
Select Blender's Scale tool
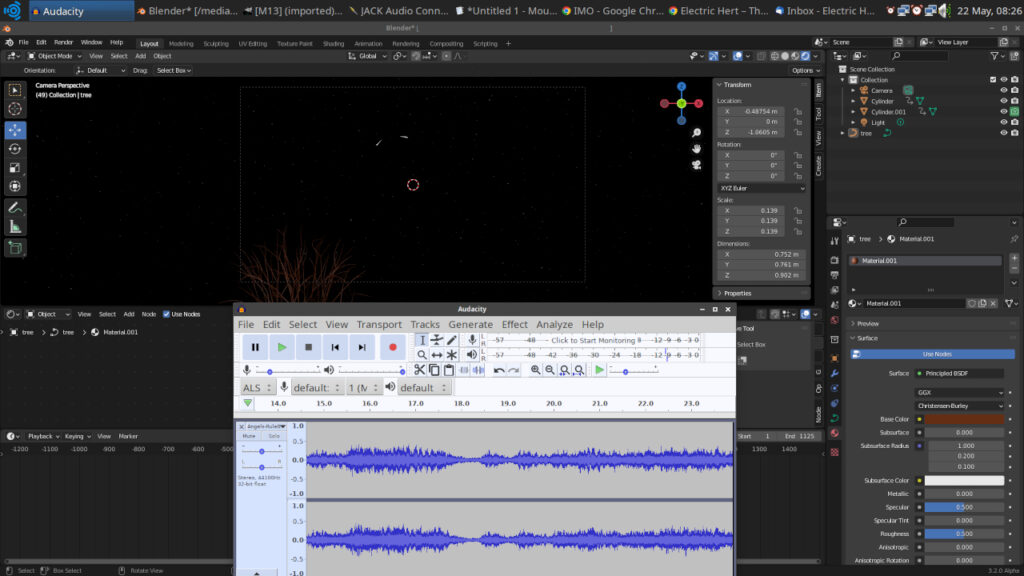coord(15,168)
